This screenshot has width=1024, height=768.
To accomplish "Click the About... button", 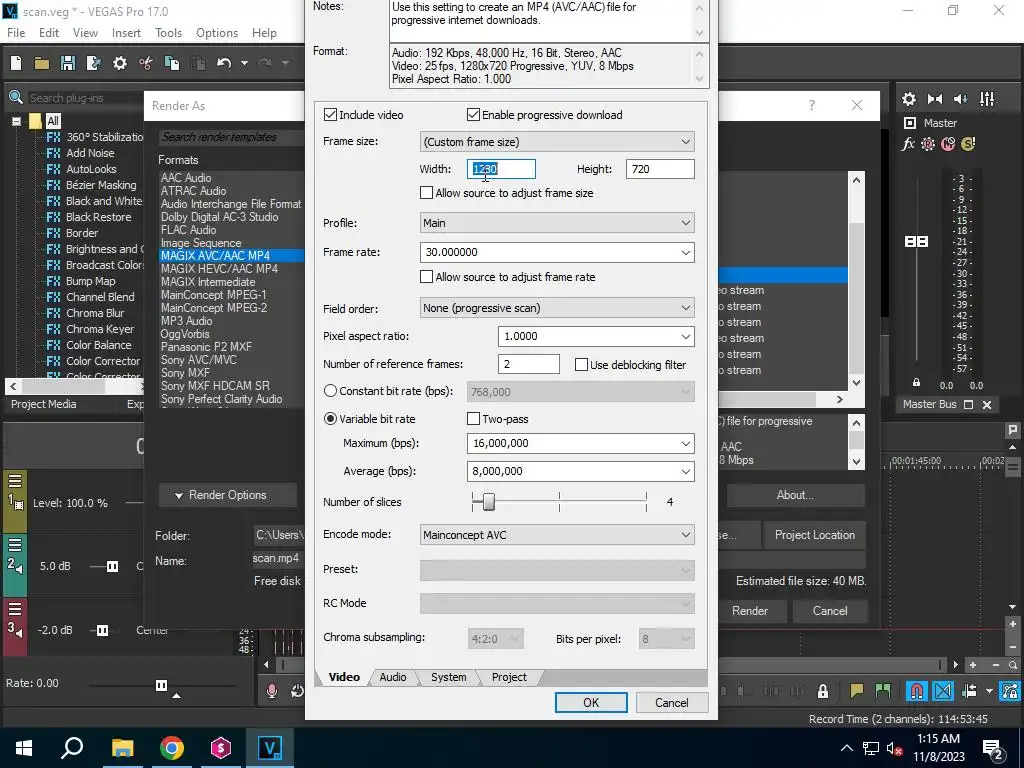I will tap(795, 495).
